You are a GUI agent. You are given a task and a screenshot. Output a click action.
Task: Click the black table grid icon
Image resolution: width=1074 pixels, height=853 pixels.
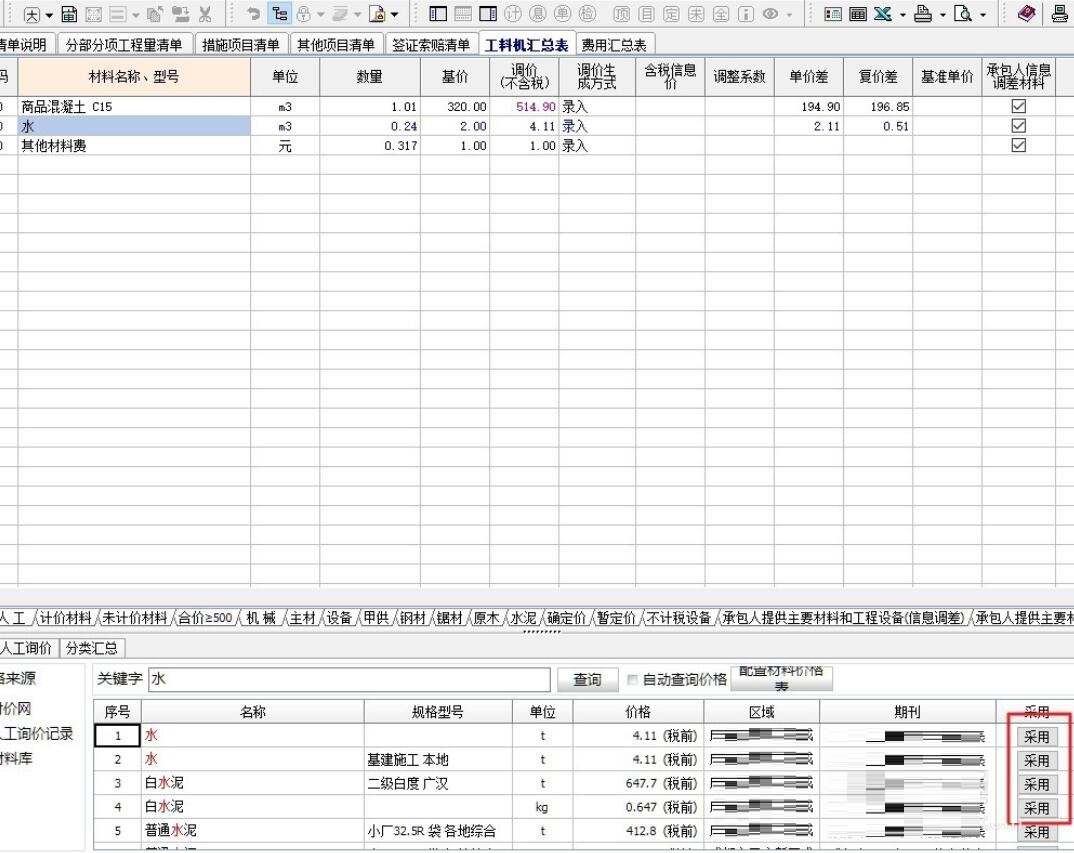pos(858,14)
